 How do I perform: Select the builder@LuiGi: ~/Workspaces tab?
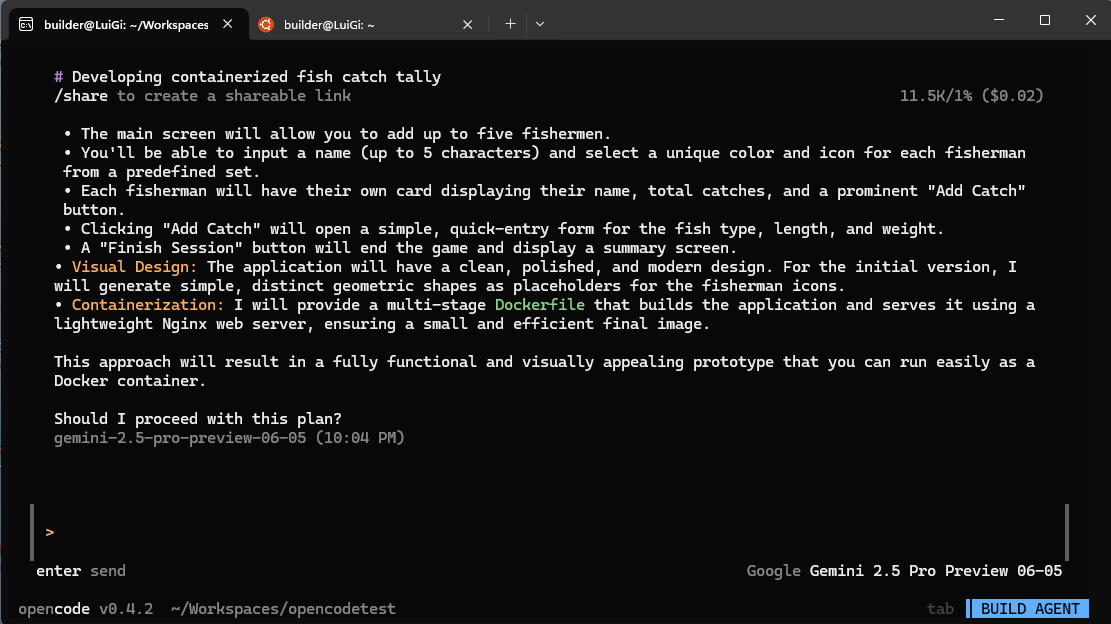click(x=128, y=25)
